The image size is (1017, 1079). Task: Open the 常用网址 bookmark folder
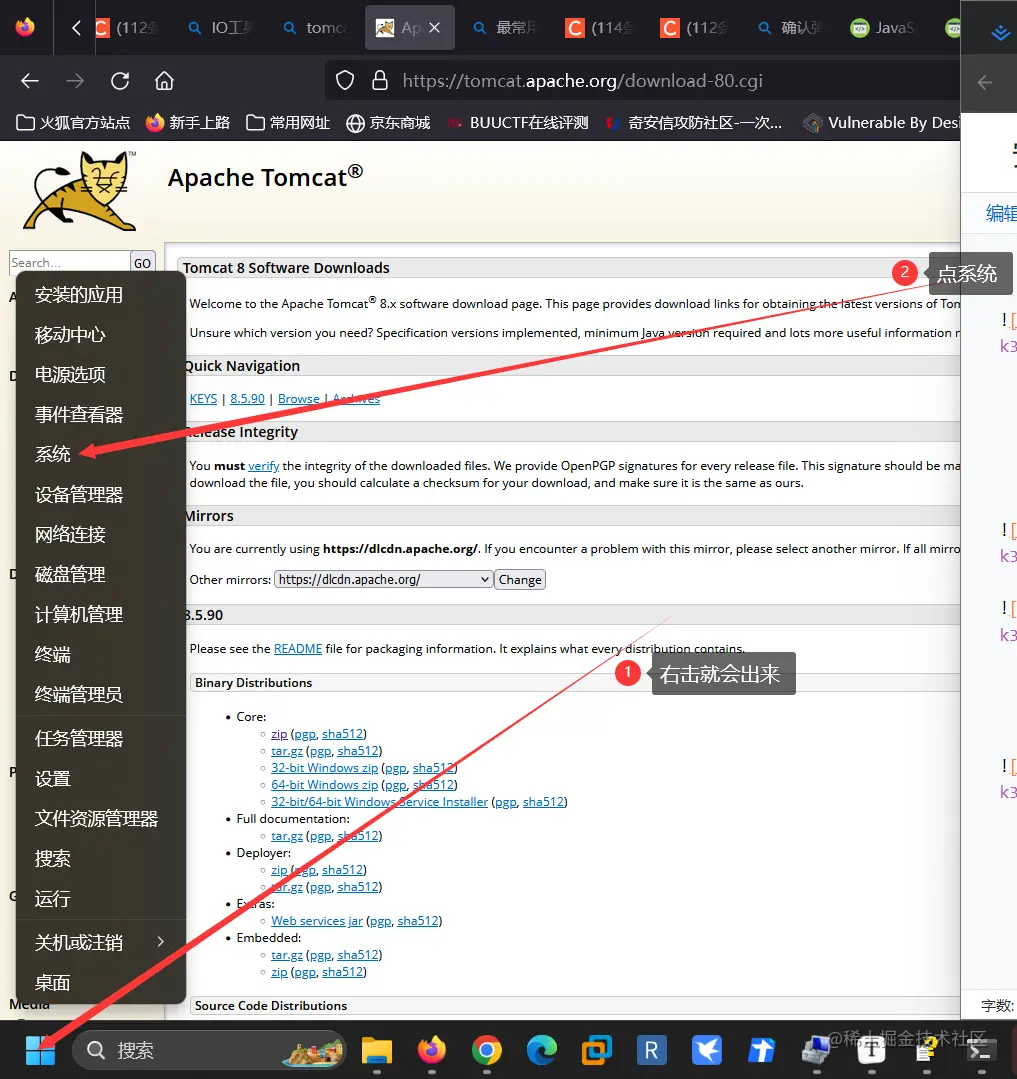tap(288, 122)
